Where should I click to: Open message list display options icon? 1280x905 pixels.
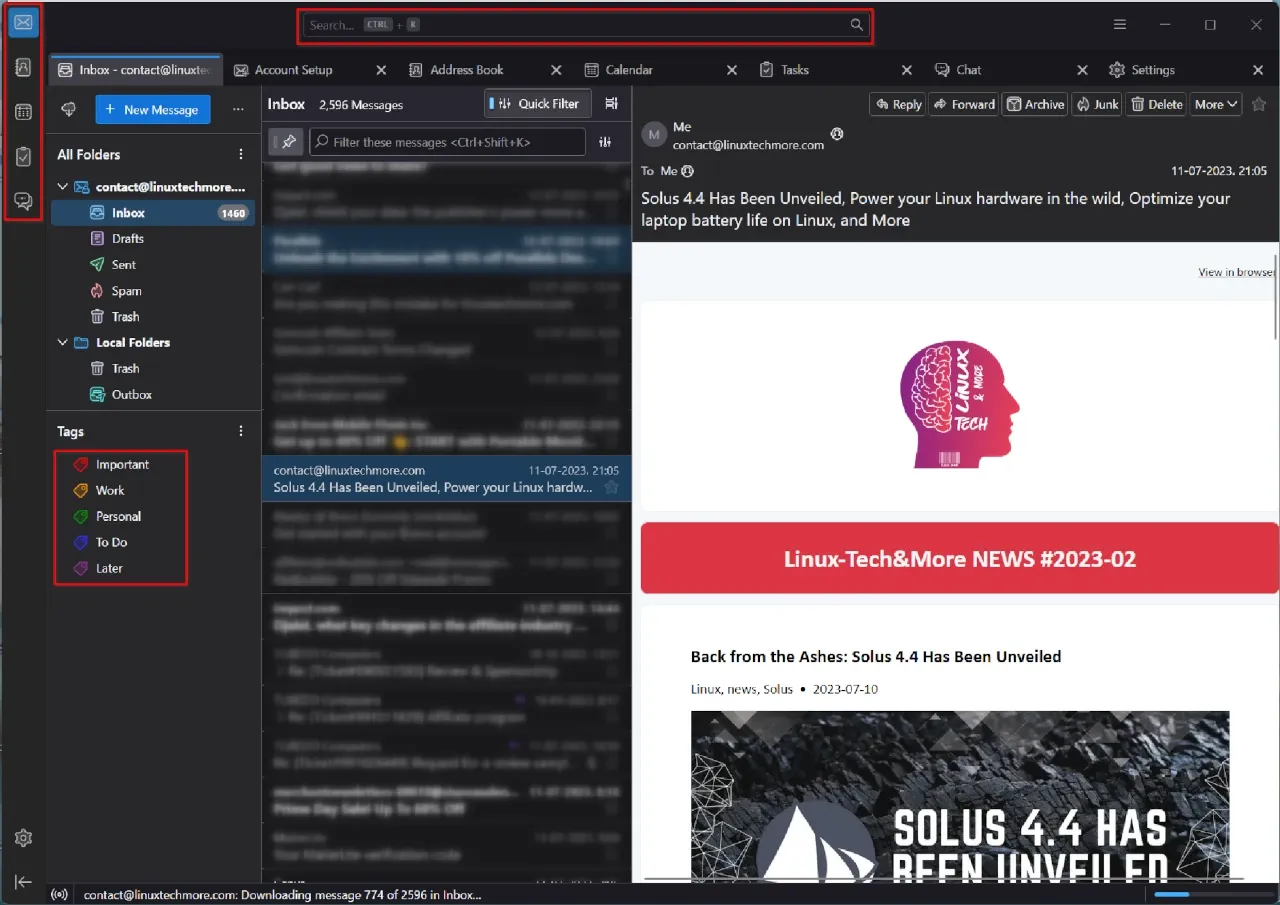click(x=612, y=104)
